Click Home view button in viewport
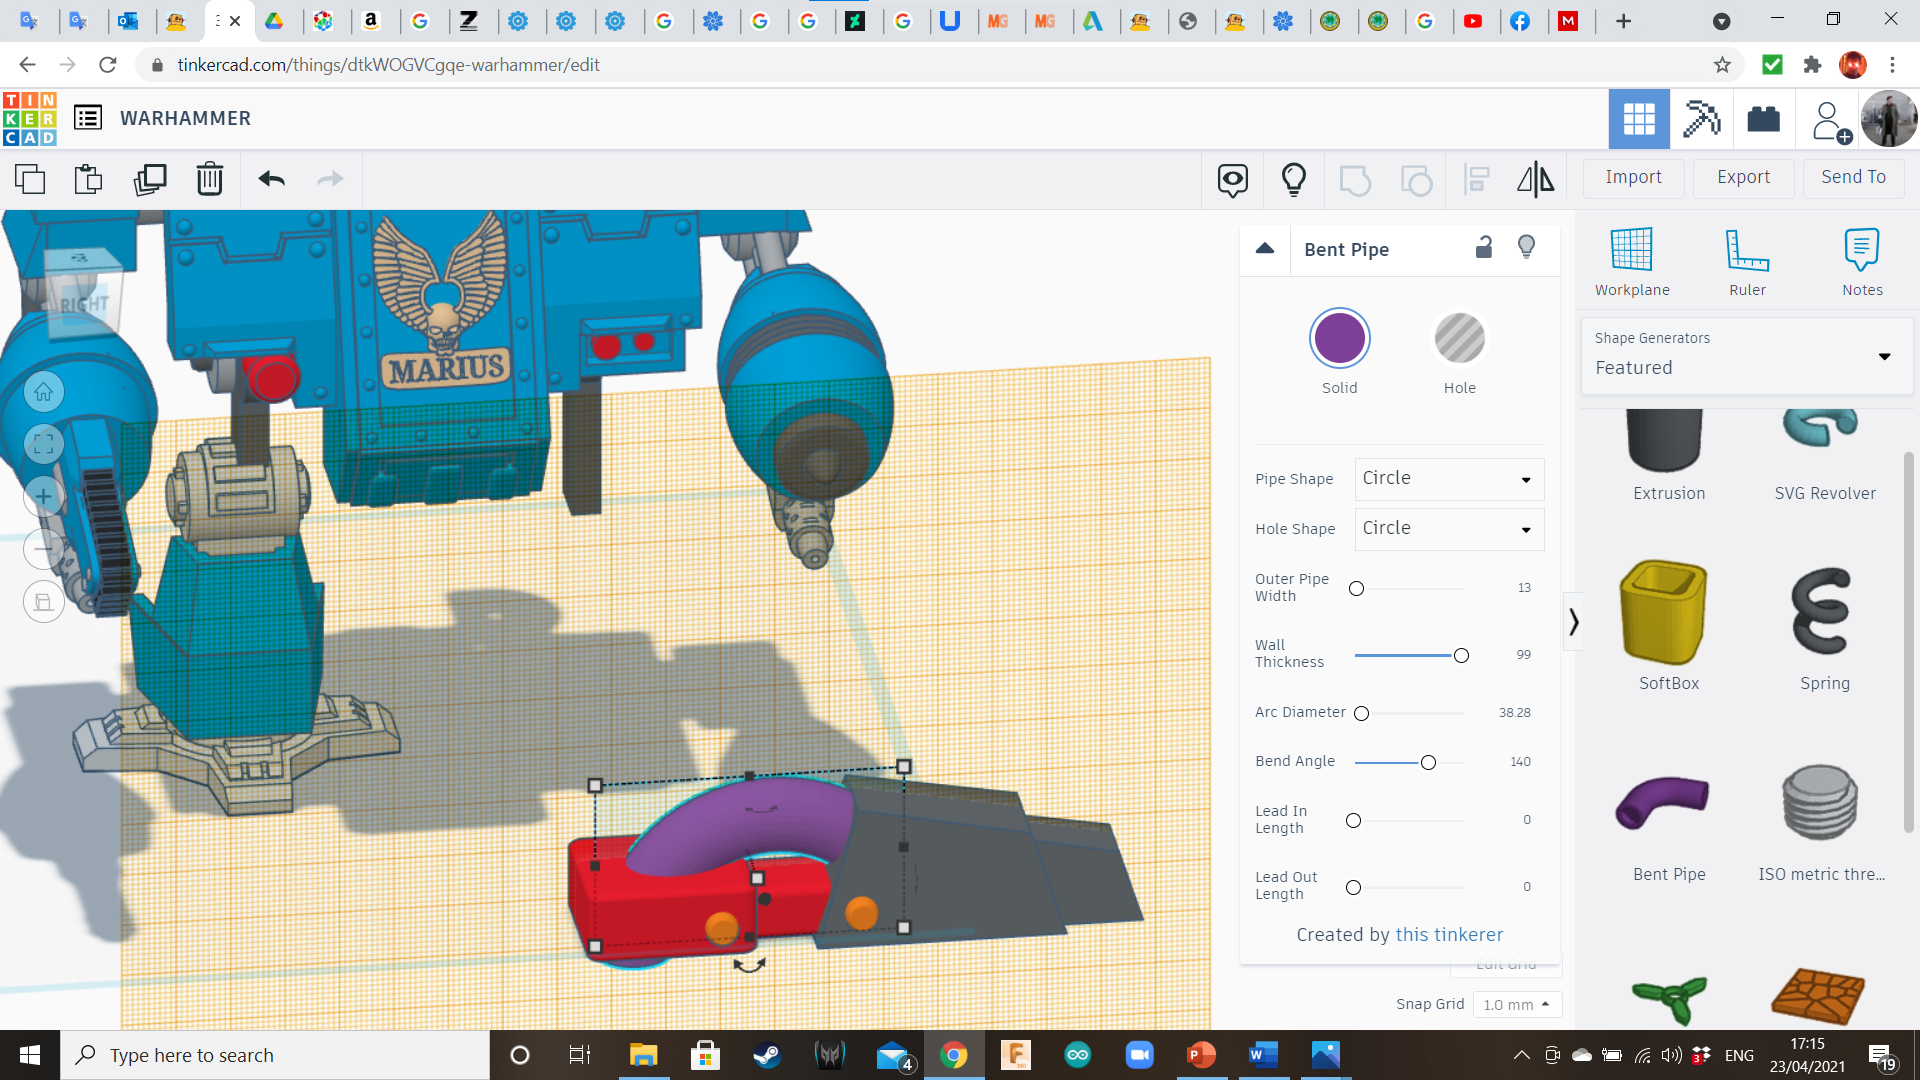 click(x=44, y=393)
